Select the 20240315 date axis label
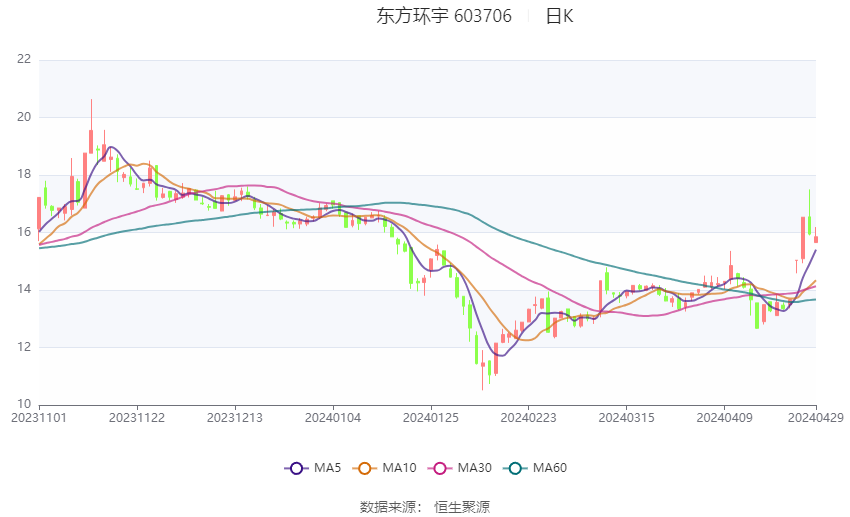 (627, 418)
